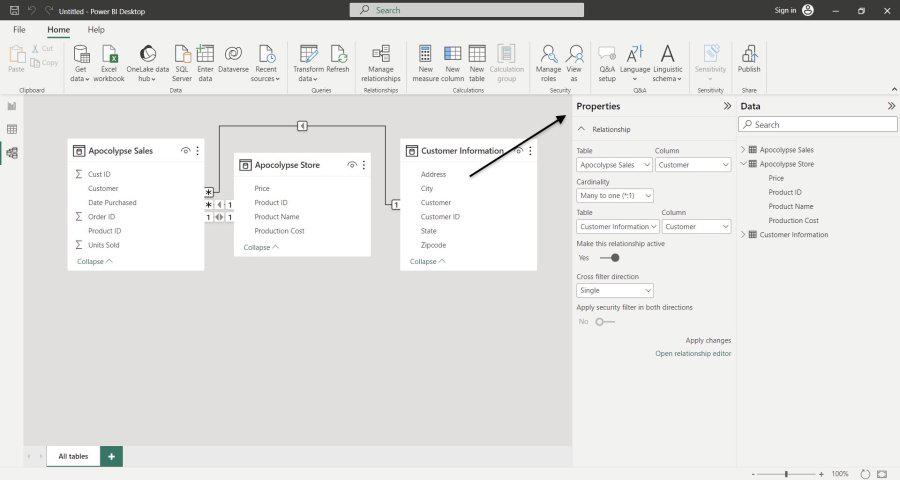
Task: Select the All tables tab
Action: click(73, 456)
